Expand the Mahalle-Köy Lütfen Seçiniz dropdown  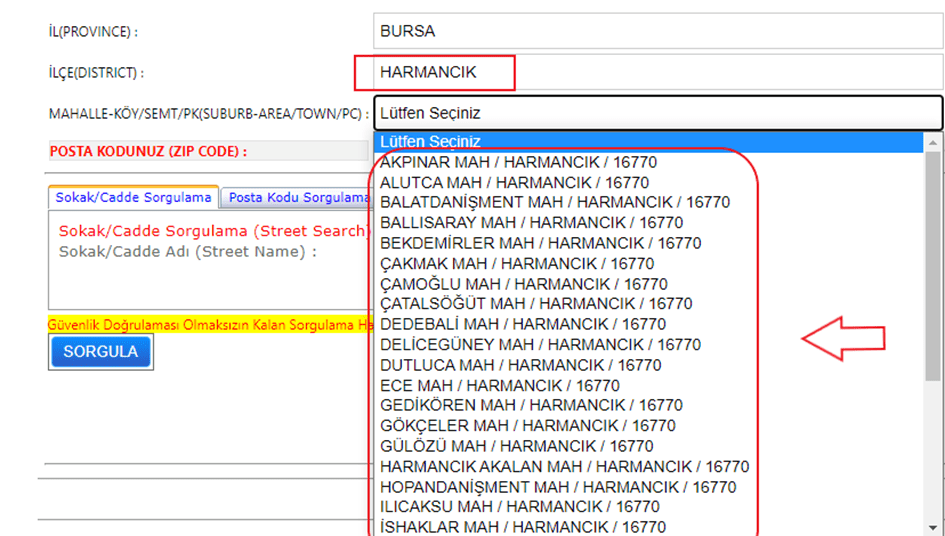click(x=657, y=113)
